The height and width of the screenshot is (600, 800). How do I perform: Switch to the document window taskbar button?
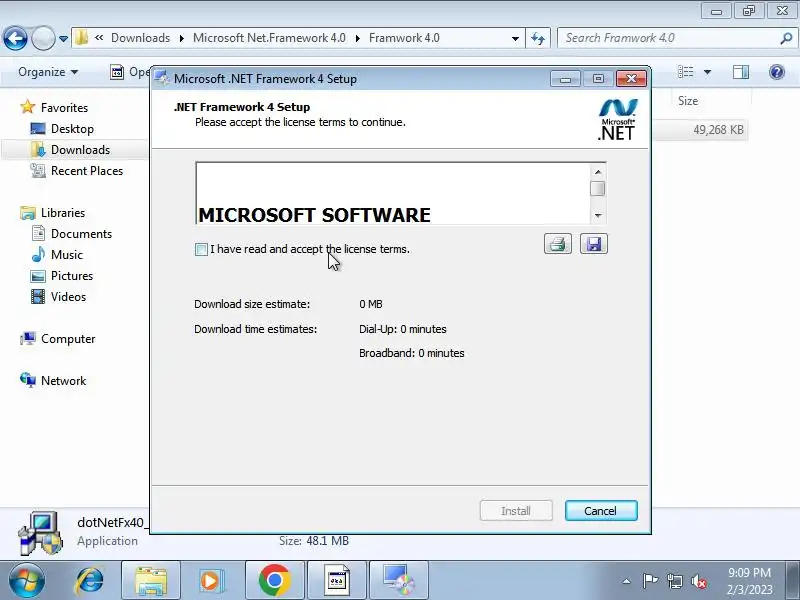pyautogui.click(x=337, y=580)
